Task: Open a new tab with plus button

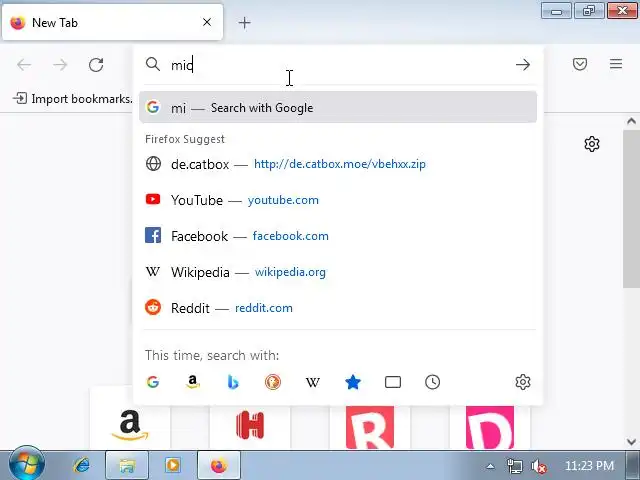Action: [244, 23]
